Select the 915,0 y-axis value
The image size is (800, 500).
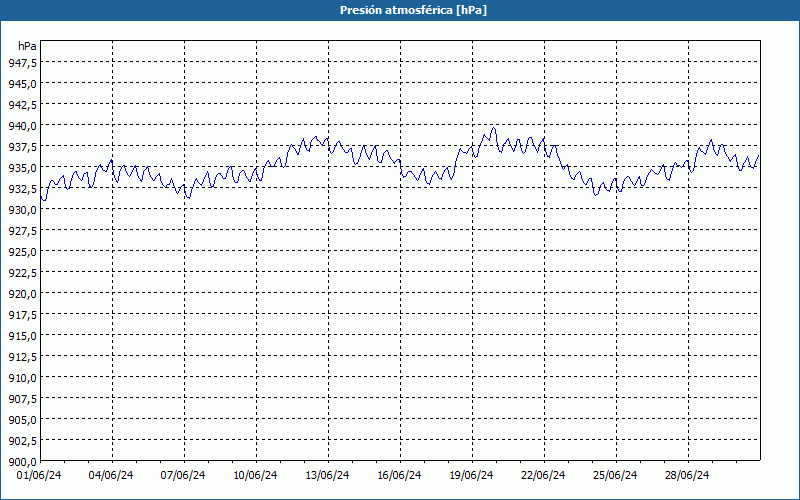(x=22, y=336)
